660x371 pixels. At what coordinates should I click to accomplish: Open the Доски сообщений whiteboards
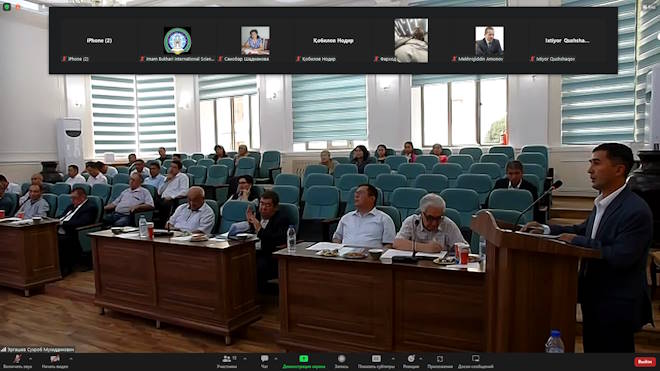[x=476, y=361]
